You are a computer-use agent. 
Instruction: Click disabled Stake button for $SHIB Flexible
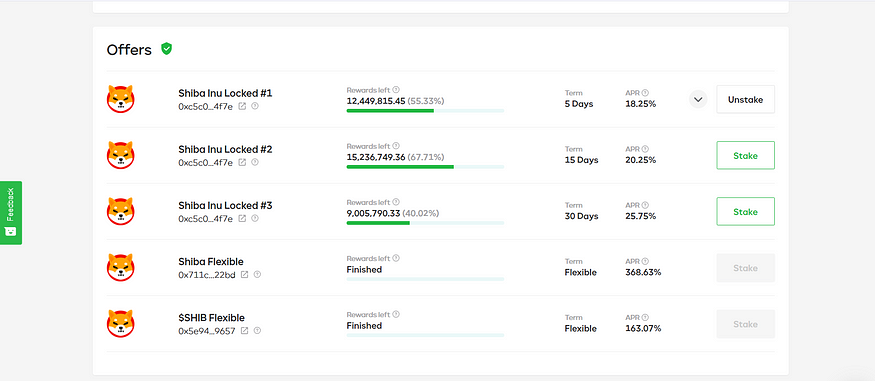746,324
